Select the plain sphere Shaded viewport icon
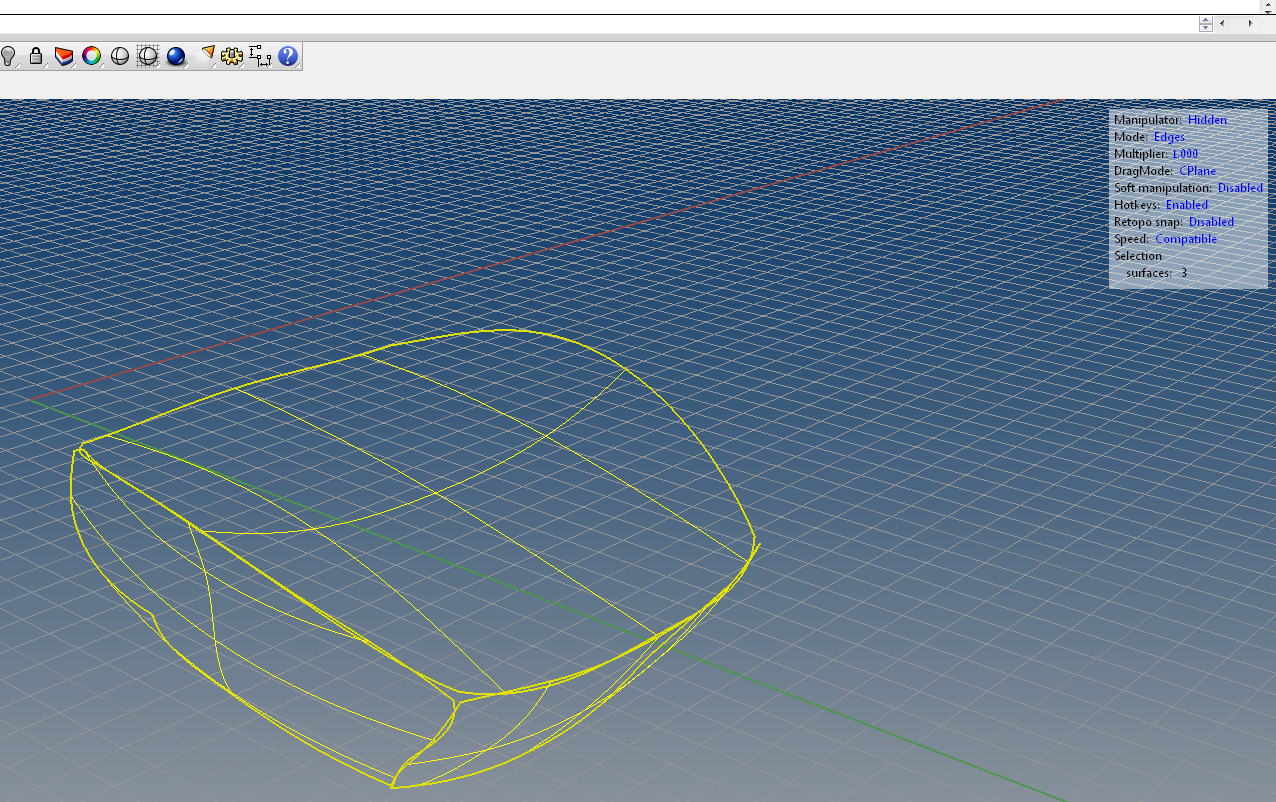 120,56
